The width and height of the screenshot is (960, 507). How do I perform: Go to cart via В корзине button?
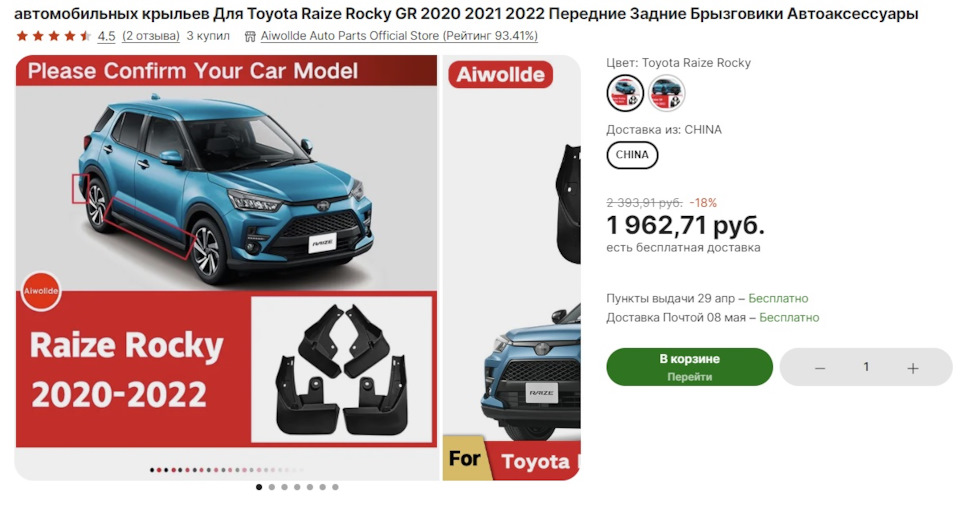tap(689, 367)
